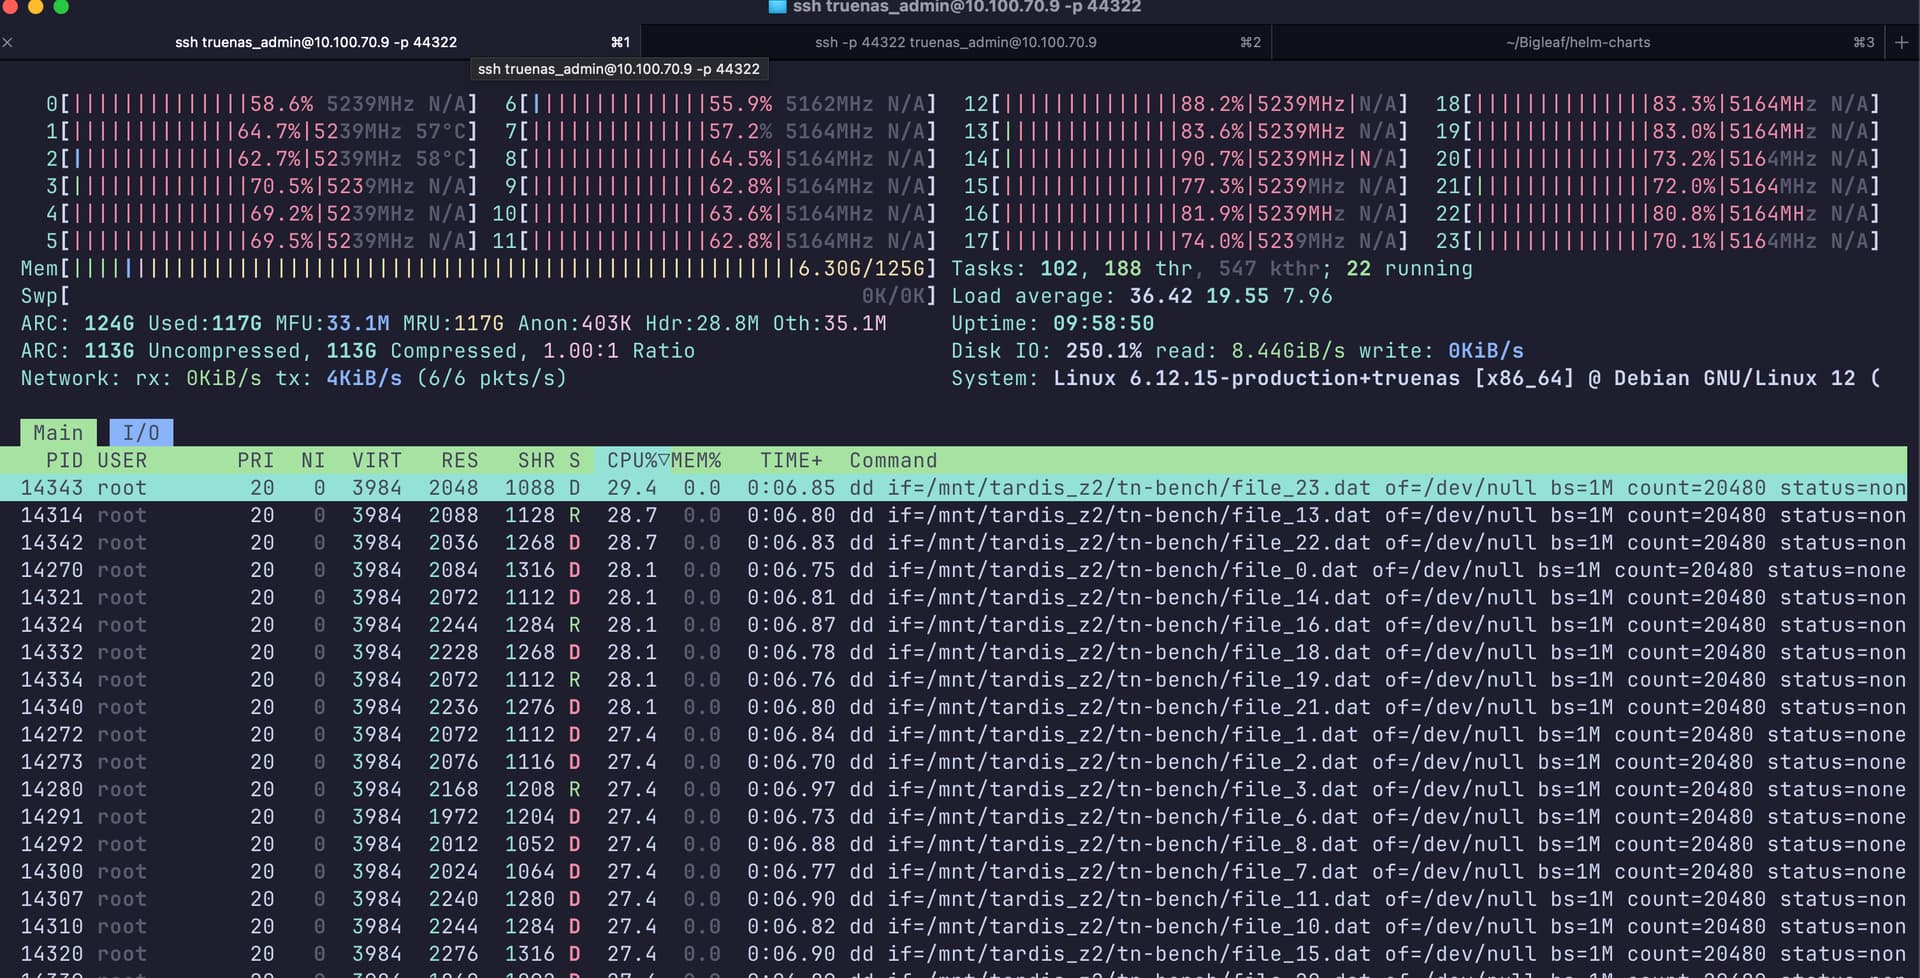Click the RES column header
The image size is (1920, 978).
[459, 460]
